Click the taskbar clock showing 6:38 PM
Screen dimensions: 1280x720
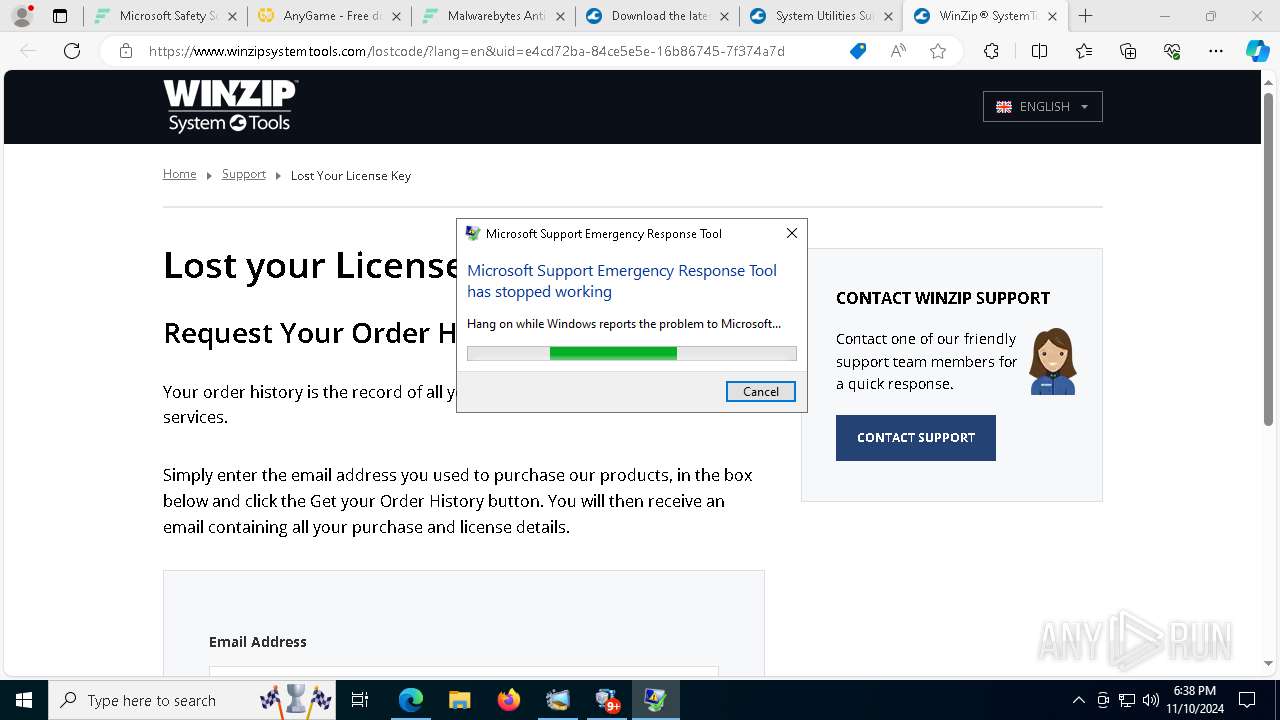click(1195, 700)
